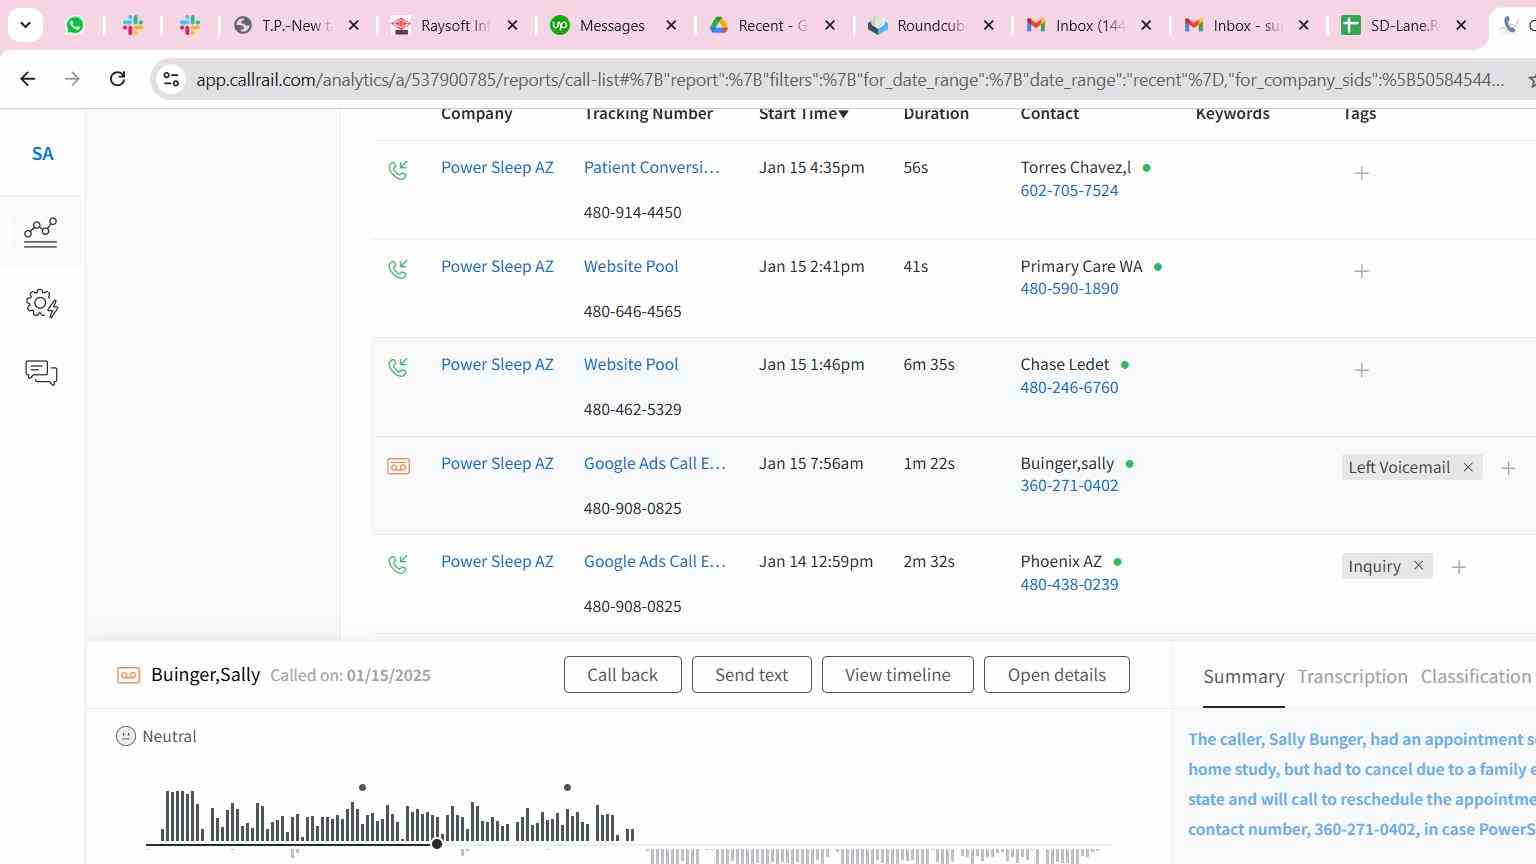Open the Analytics chart icon in sidebar
The width and height of the screenshot is (1536, 864).
click(41, 232)
